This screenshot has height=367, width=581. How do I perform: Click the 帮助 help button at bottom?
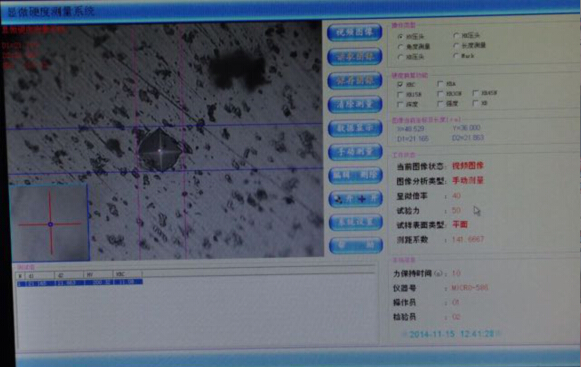(x=356, y=245)
